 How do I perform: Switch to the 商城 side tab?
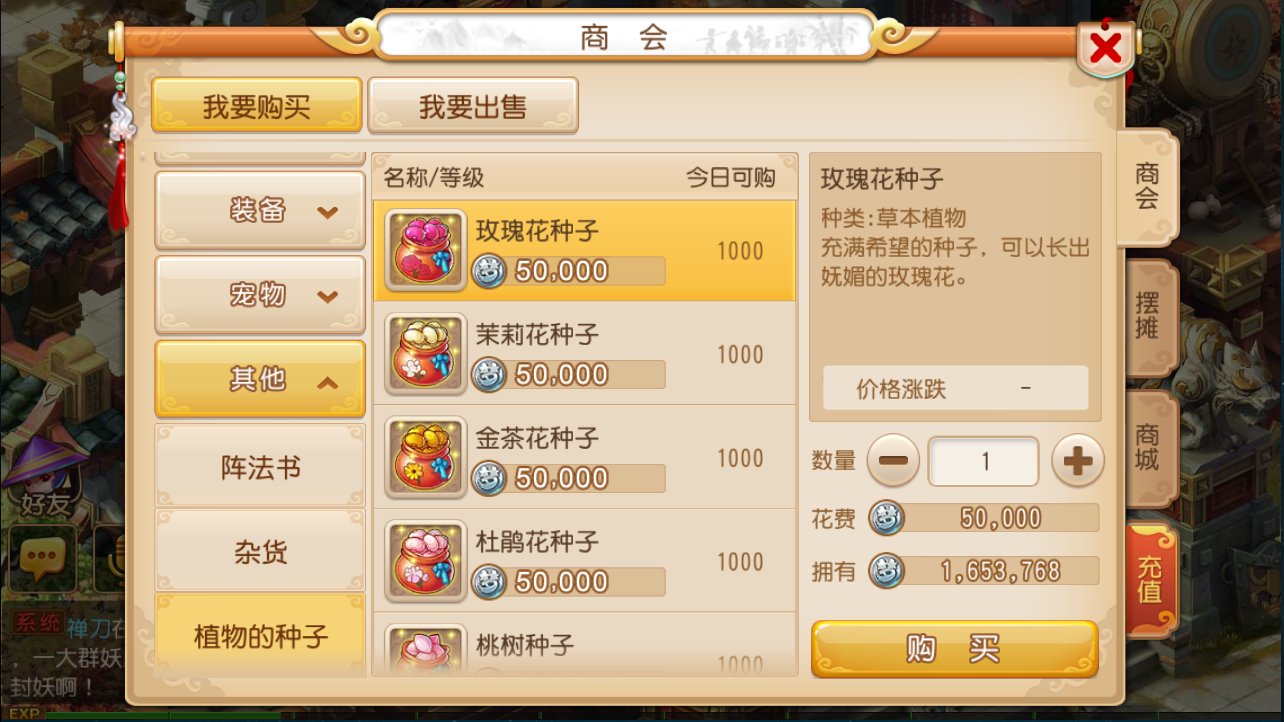coord(1149,448)
